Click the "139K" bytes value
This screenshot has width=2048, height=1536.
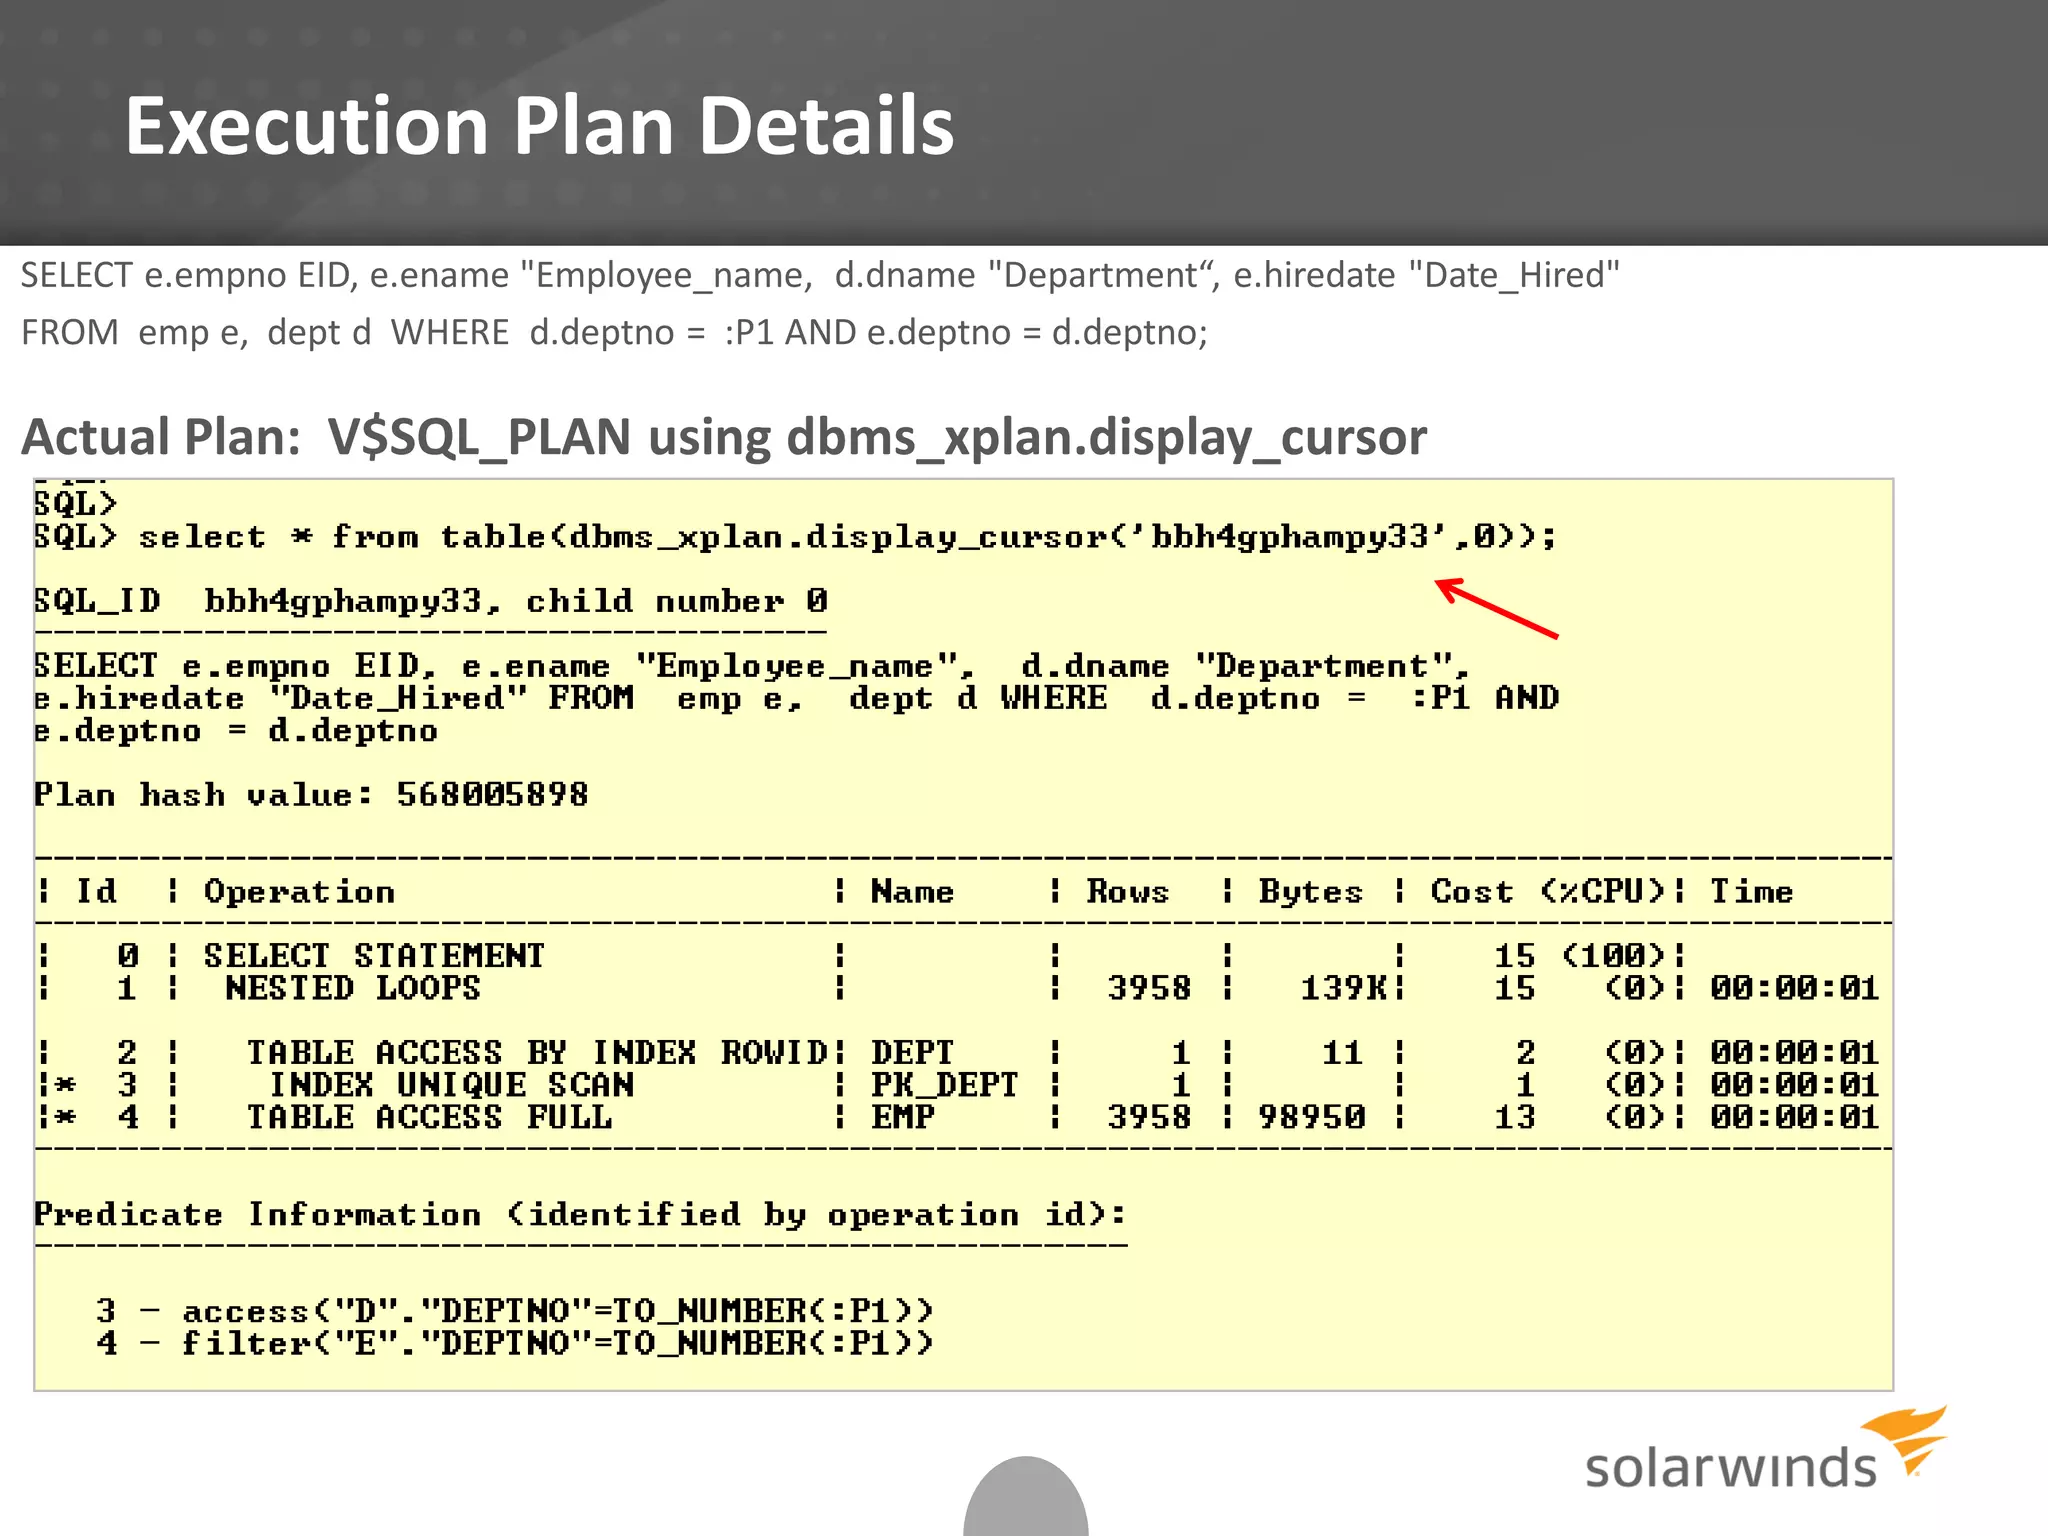point(1343,988)
